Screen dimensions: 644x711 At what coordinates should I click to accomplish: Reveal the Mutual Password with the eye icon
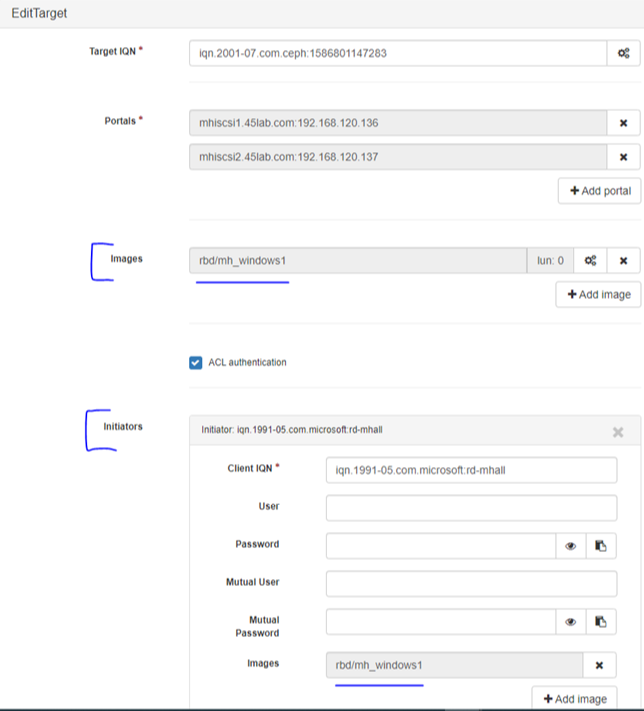[x=571, y=622]
